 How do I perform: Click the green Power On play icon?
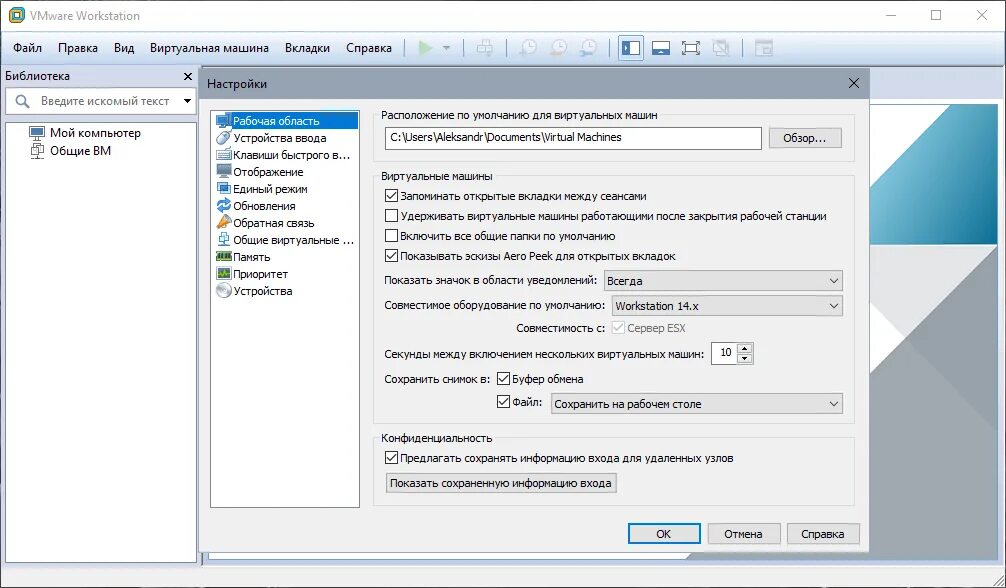[425, 48]
